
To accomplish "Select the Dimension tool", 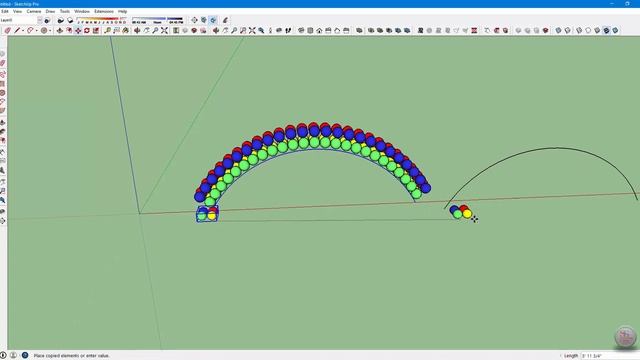I will [x=116, y=30].
